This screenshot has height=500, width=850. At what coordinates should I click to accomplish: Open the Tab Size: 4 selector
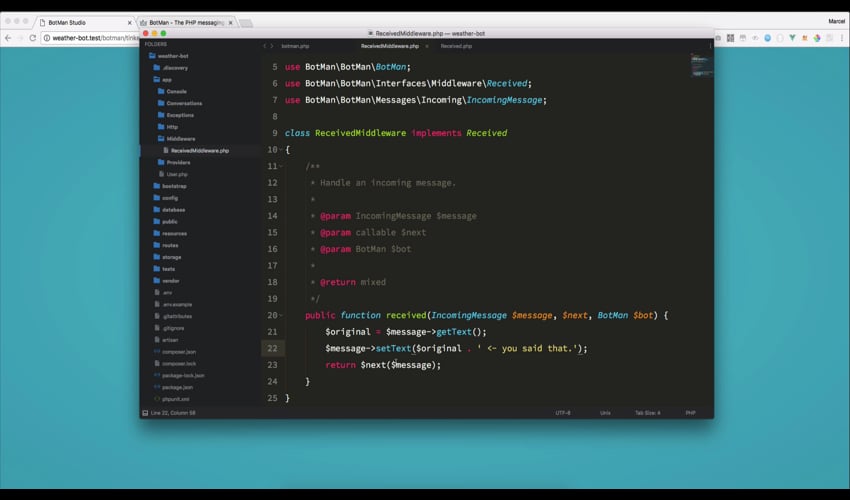point(648,413)
